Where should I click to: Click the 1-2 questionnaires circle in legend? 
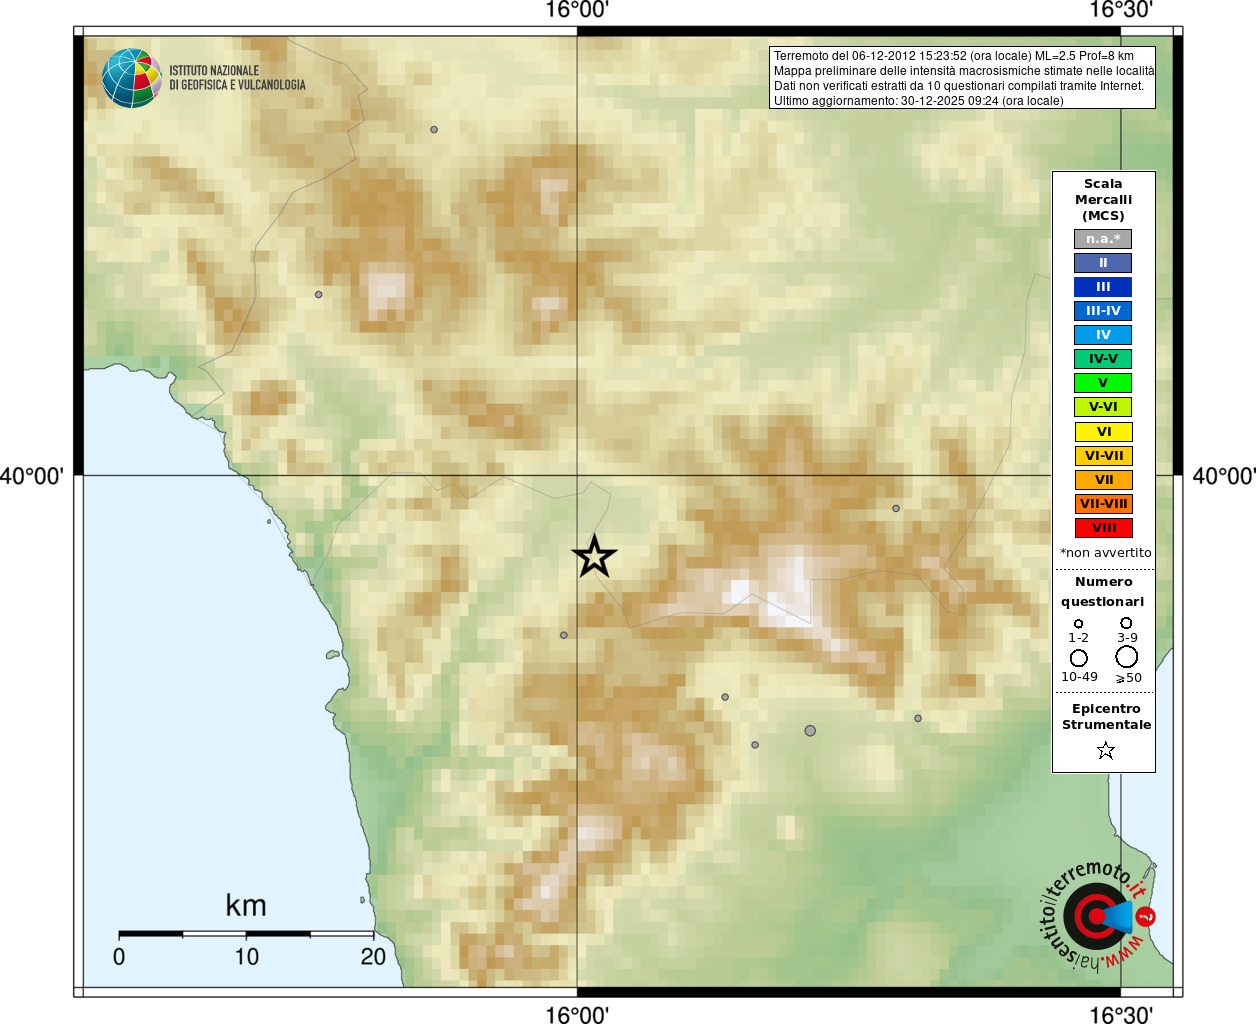pyautogui.click(x=1078, y=624)
